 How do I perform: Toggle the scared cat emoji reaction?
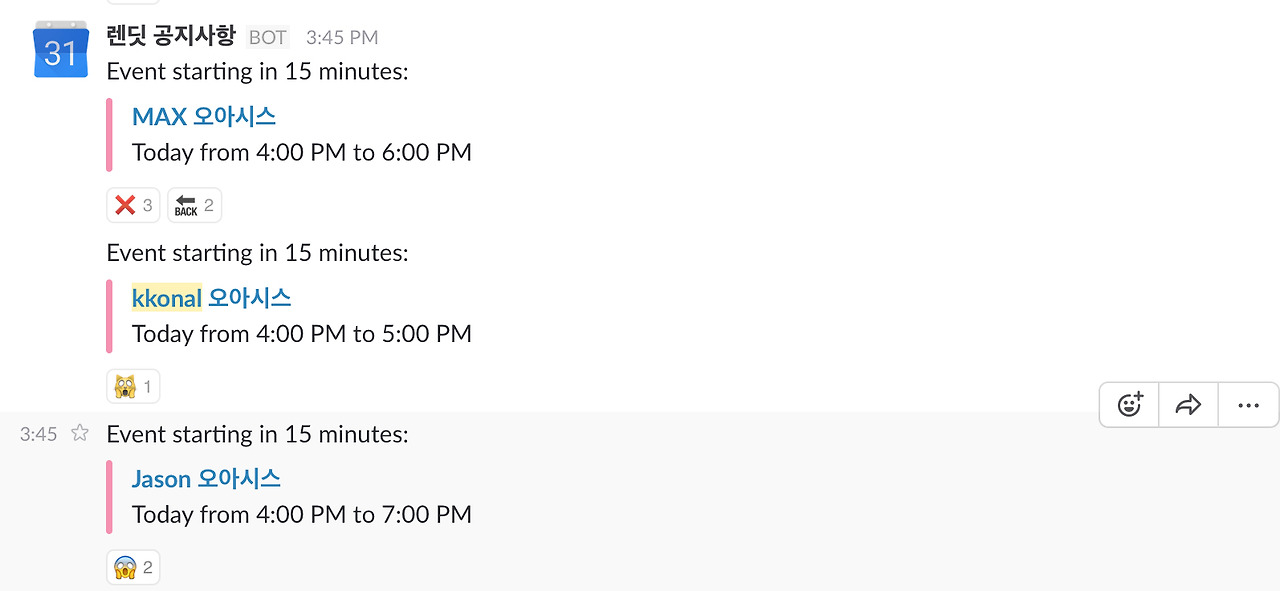click(133, 386)
